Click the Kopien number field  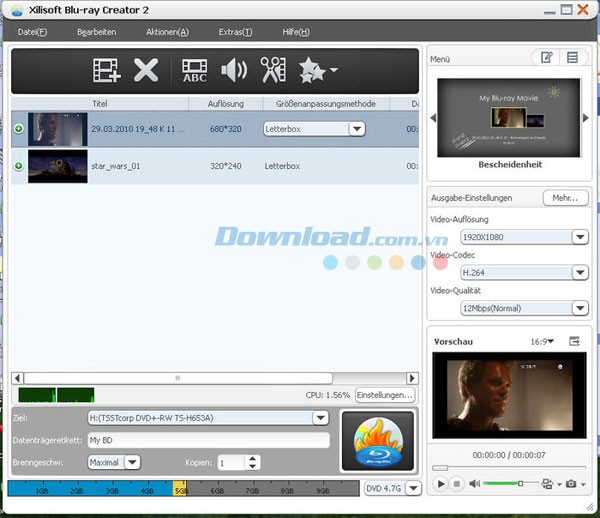point(232,463)
